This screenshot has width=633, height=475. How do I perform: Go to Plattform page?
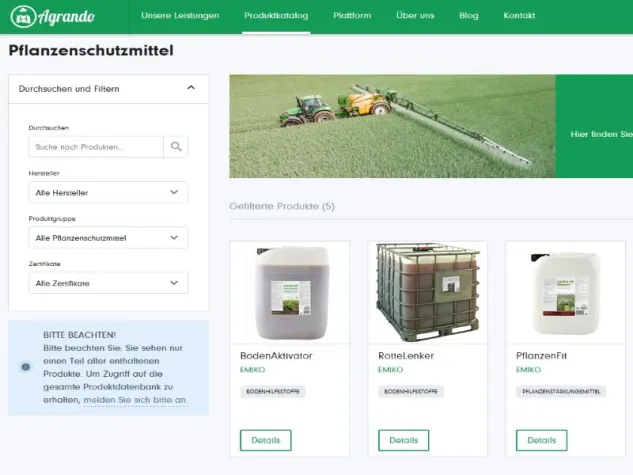pyautogui.click(x=351, y=16)
